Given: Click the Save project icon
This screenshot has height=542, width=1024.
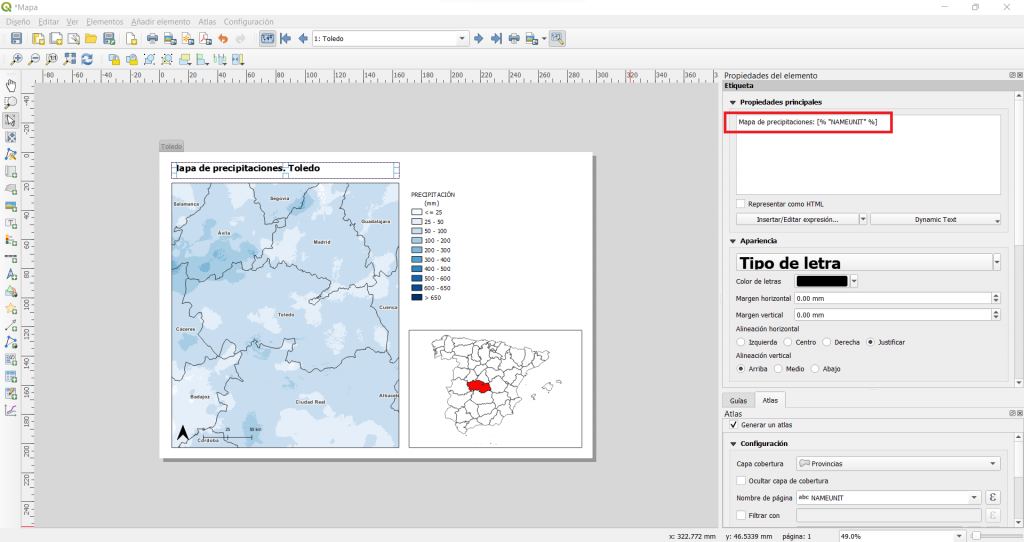Looking at the screenshot, I should pyautogui.click(x=17, y=39).
